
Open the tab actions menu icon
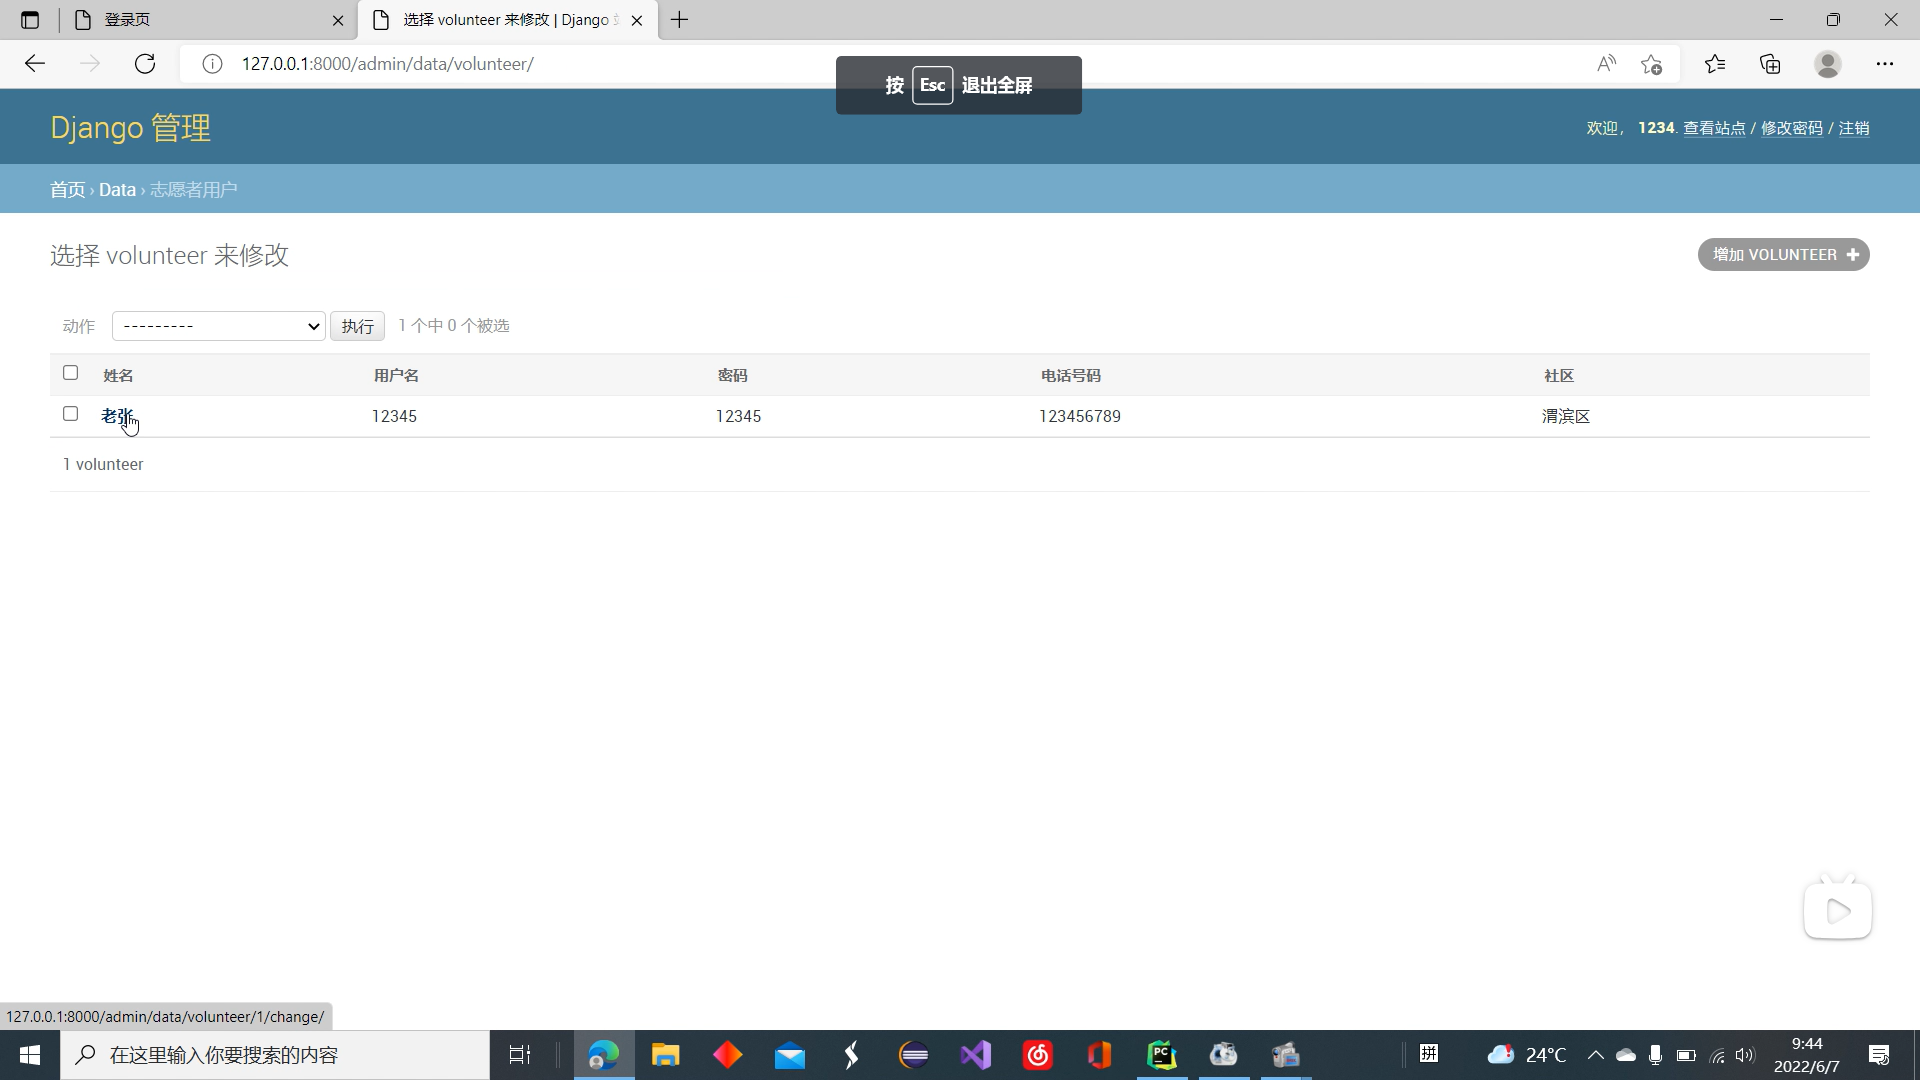(x=30, y=20)
